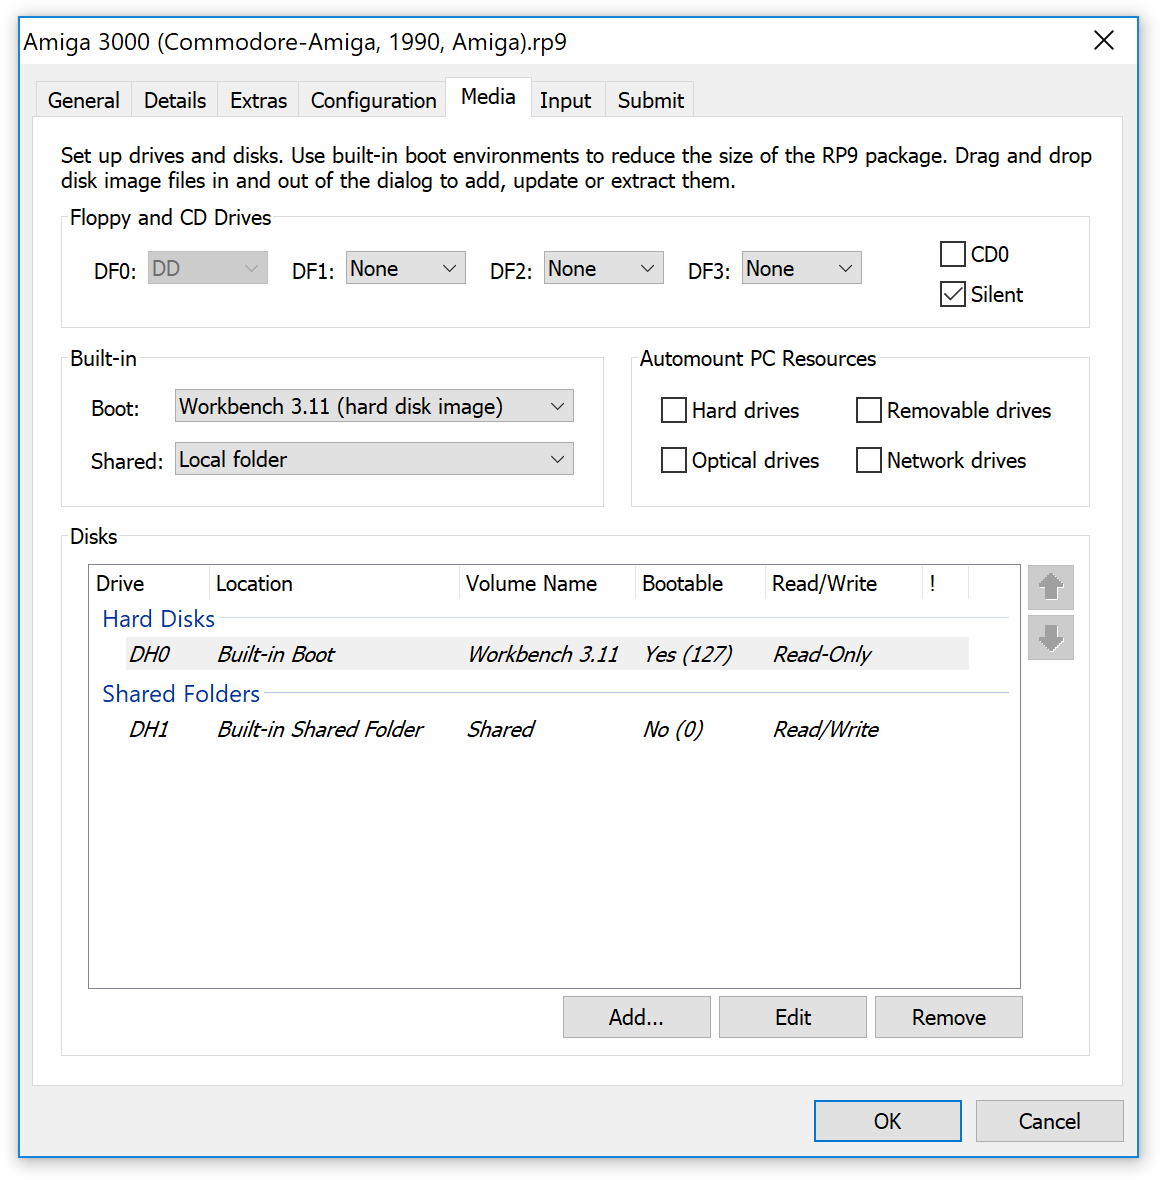Enable automount for Hard drives

(674, 410)
